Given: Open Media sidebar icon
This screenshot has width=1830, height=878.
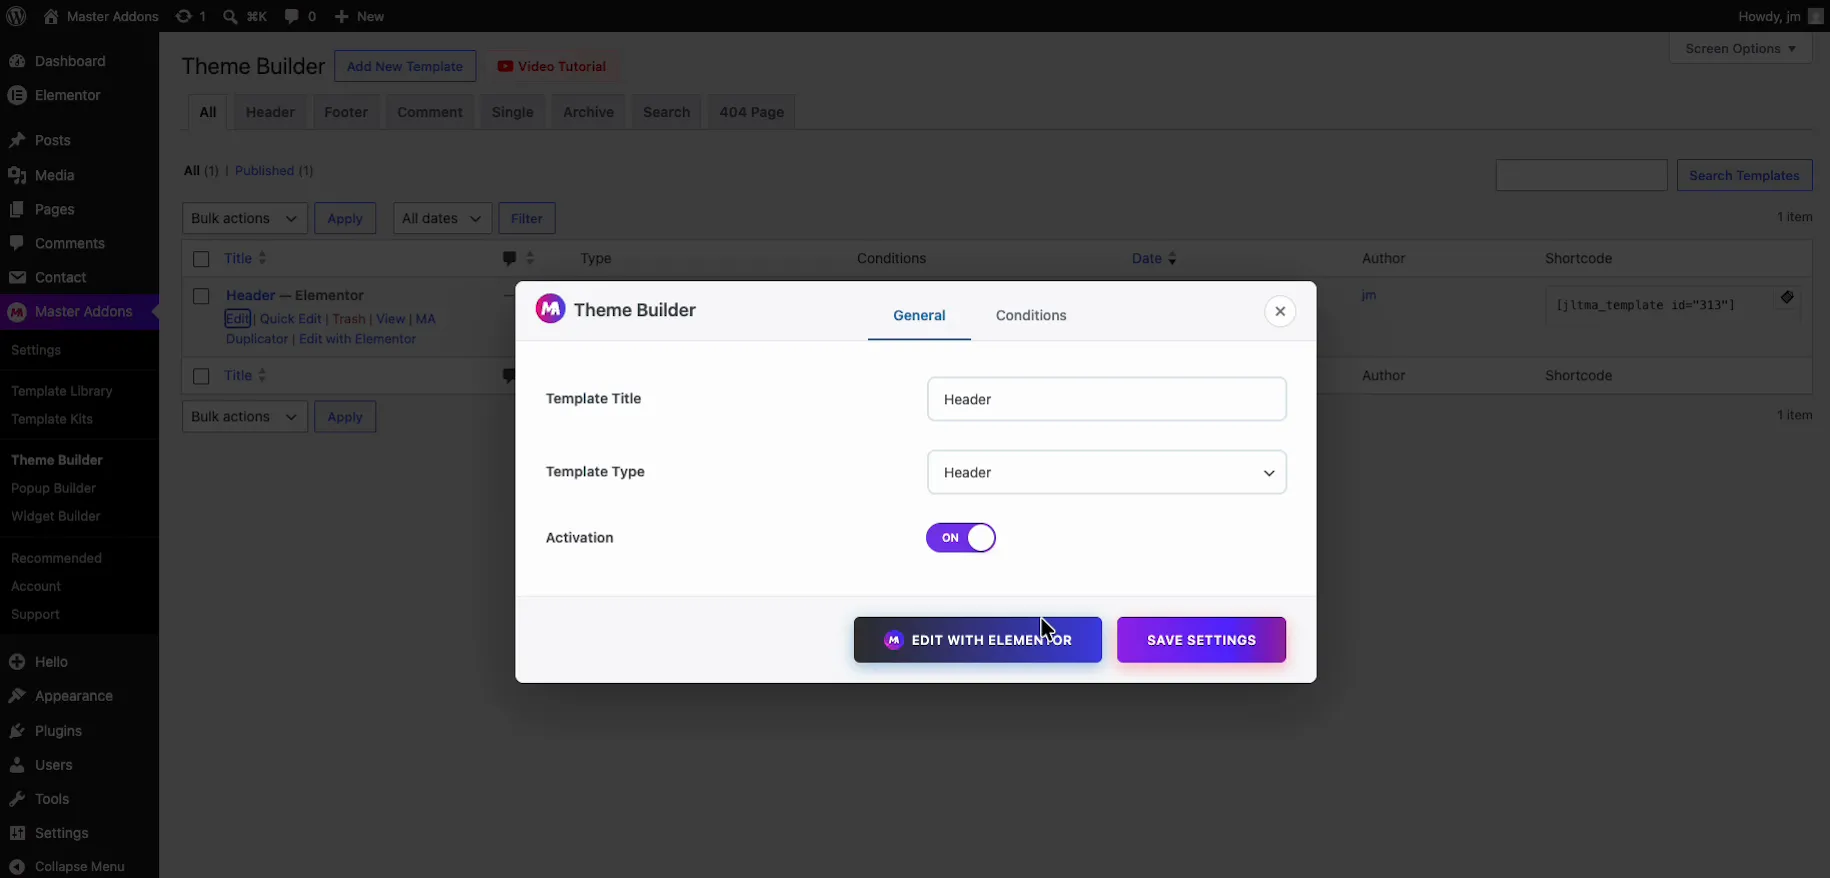Looking at the screenshot, I should (x=17, y=175).
